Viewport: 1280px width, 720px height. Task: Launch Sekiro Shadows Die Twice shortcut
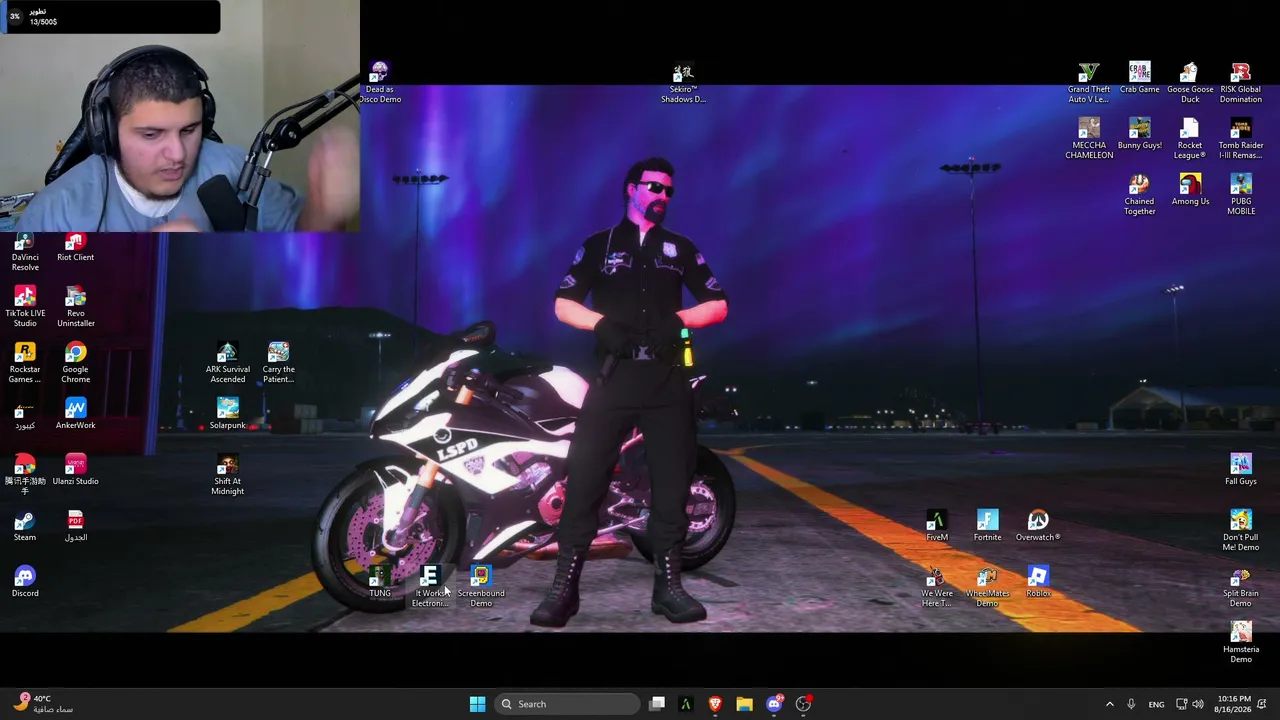683,83
